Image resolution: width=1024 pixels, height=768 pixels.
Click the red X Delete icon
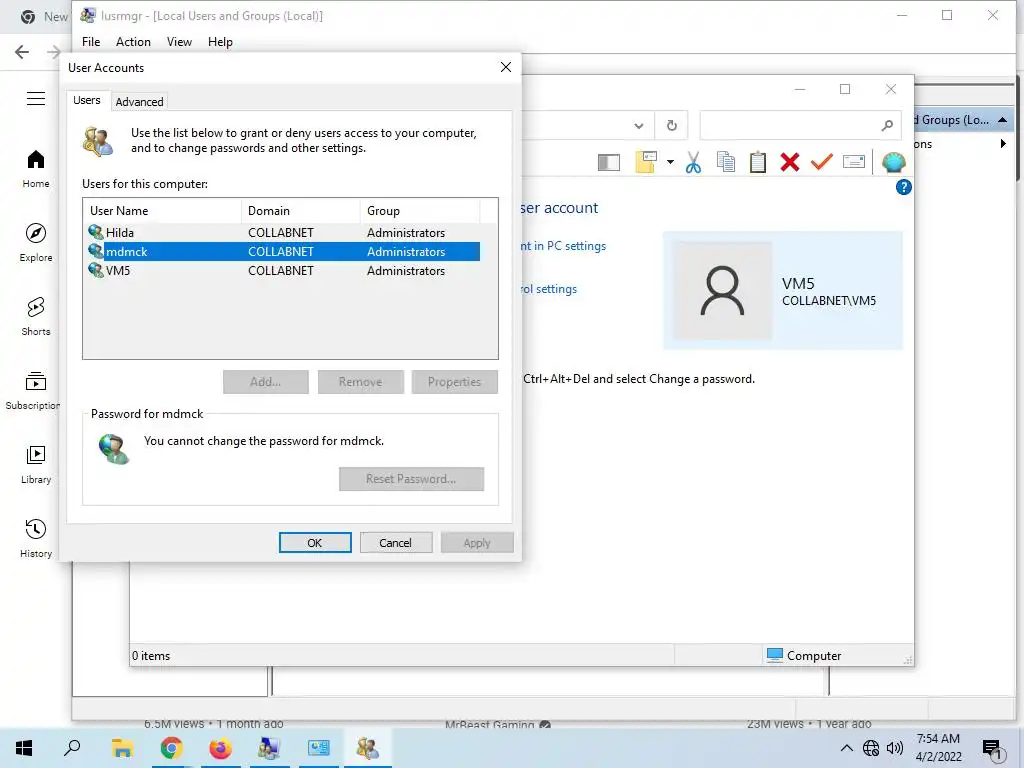coord(790,162)
